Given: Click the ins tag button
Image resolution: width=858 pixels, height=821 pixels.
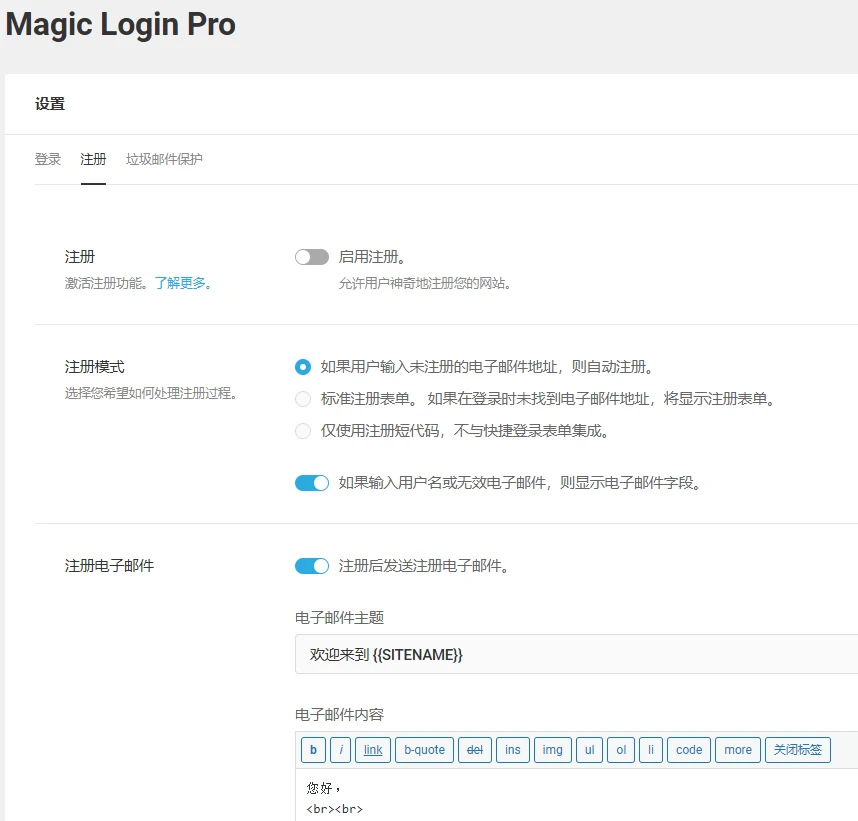Looking at the screenshot, I should [512, 750].
